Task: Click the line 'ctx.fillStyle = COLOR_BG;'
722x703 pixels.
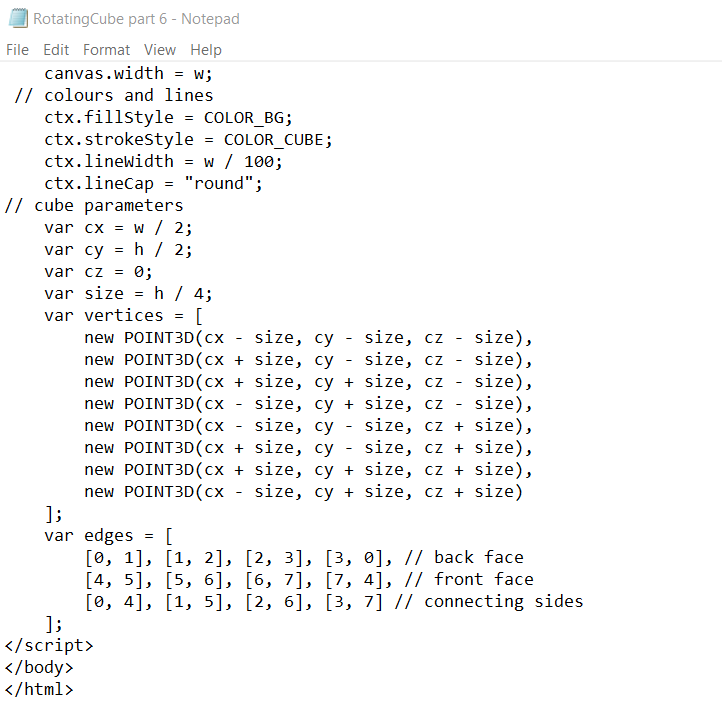Action: click(x=168, y=117)
